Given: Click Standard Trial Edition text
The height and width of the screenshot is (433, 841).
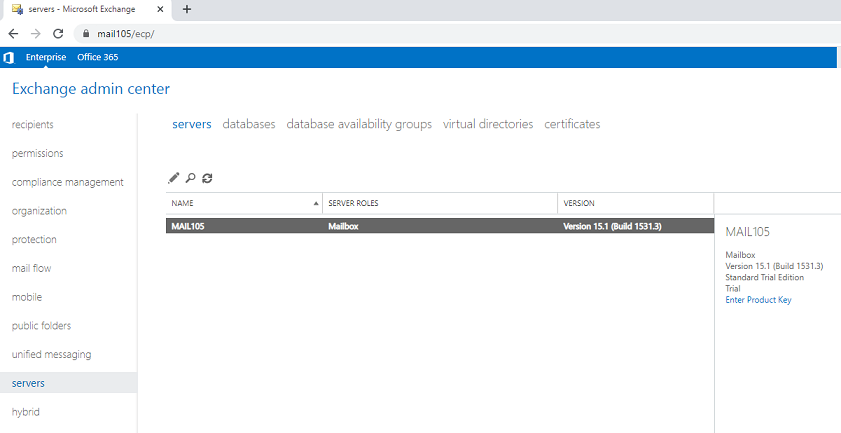Looking at the screenshot, I should 765,277.
